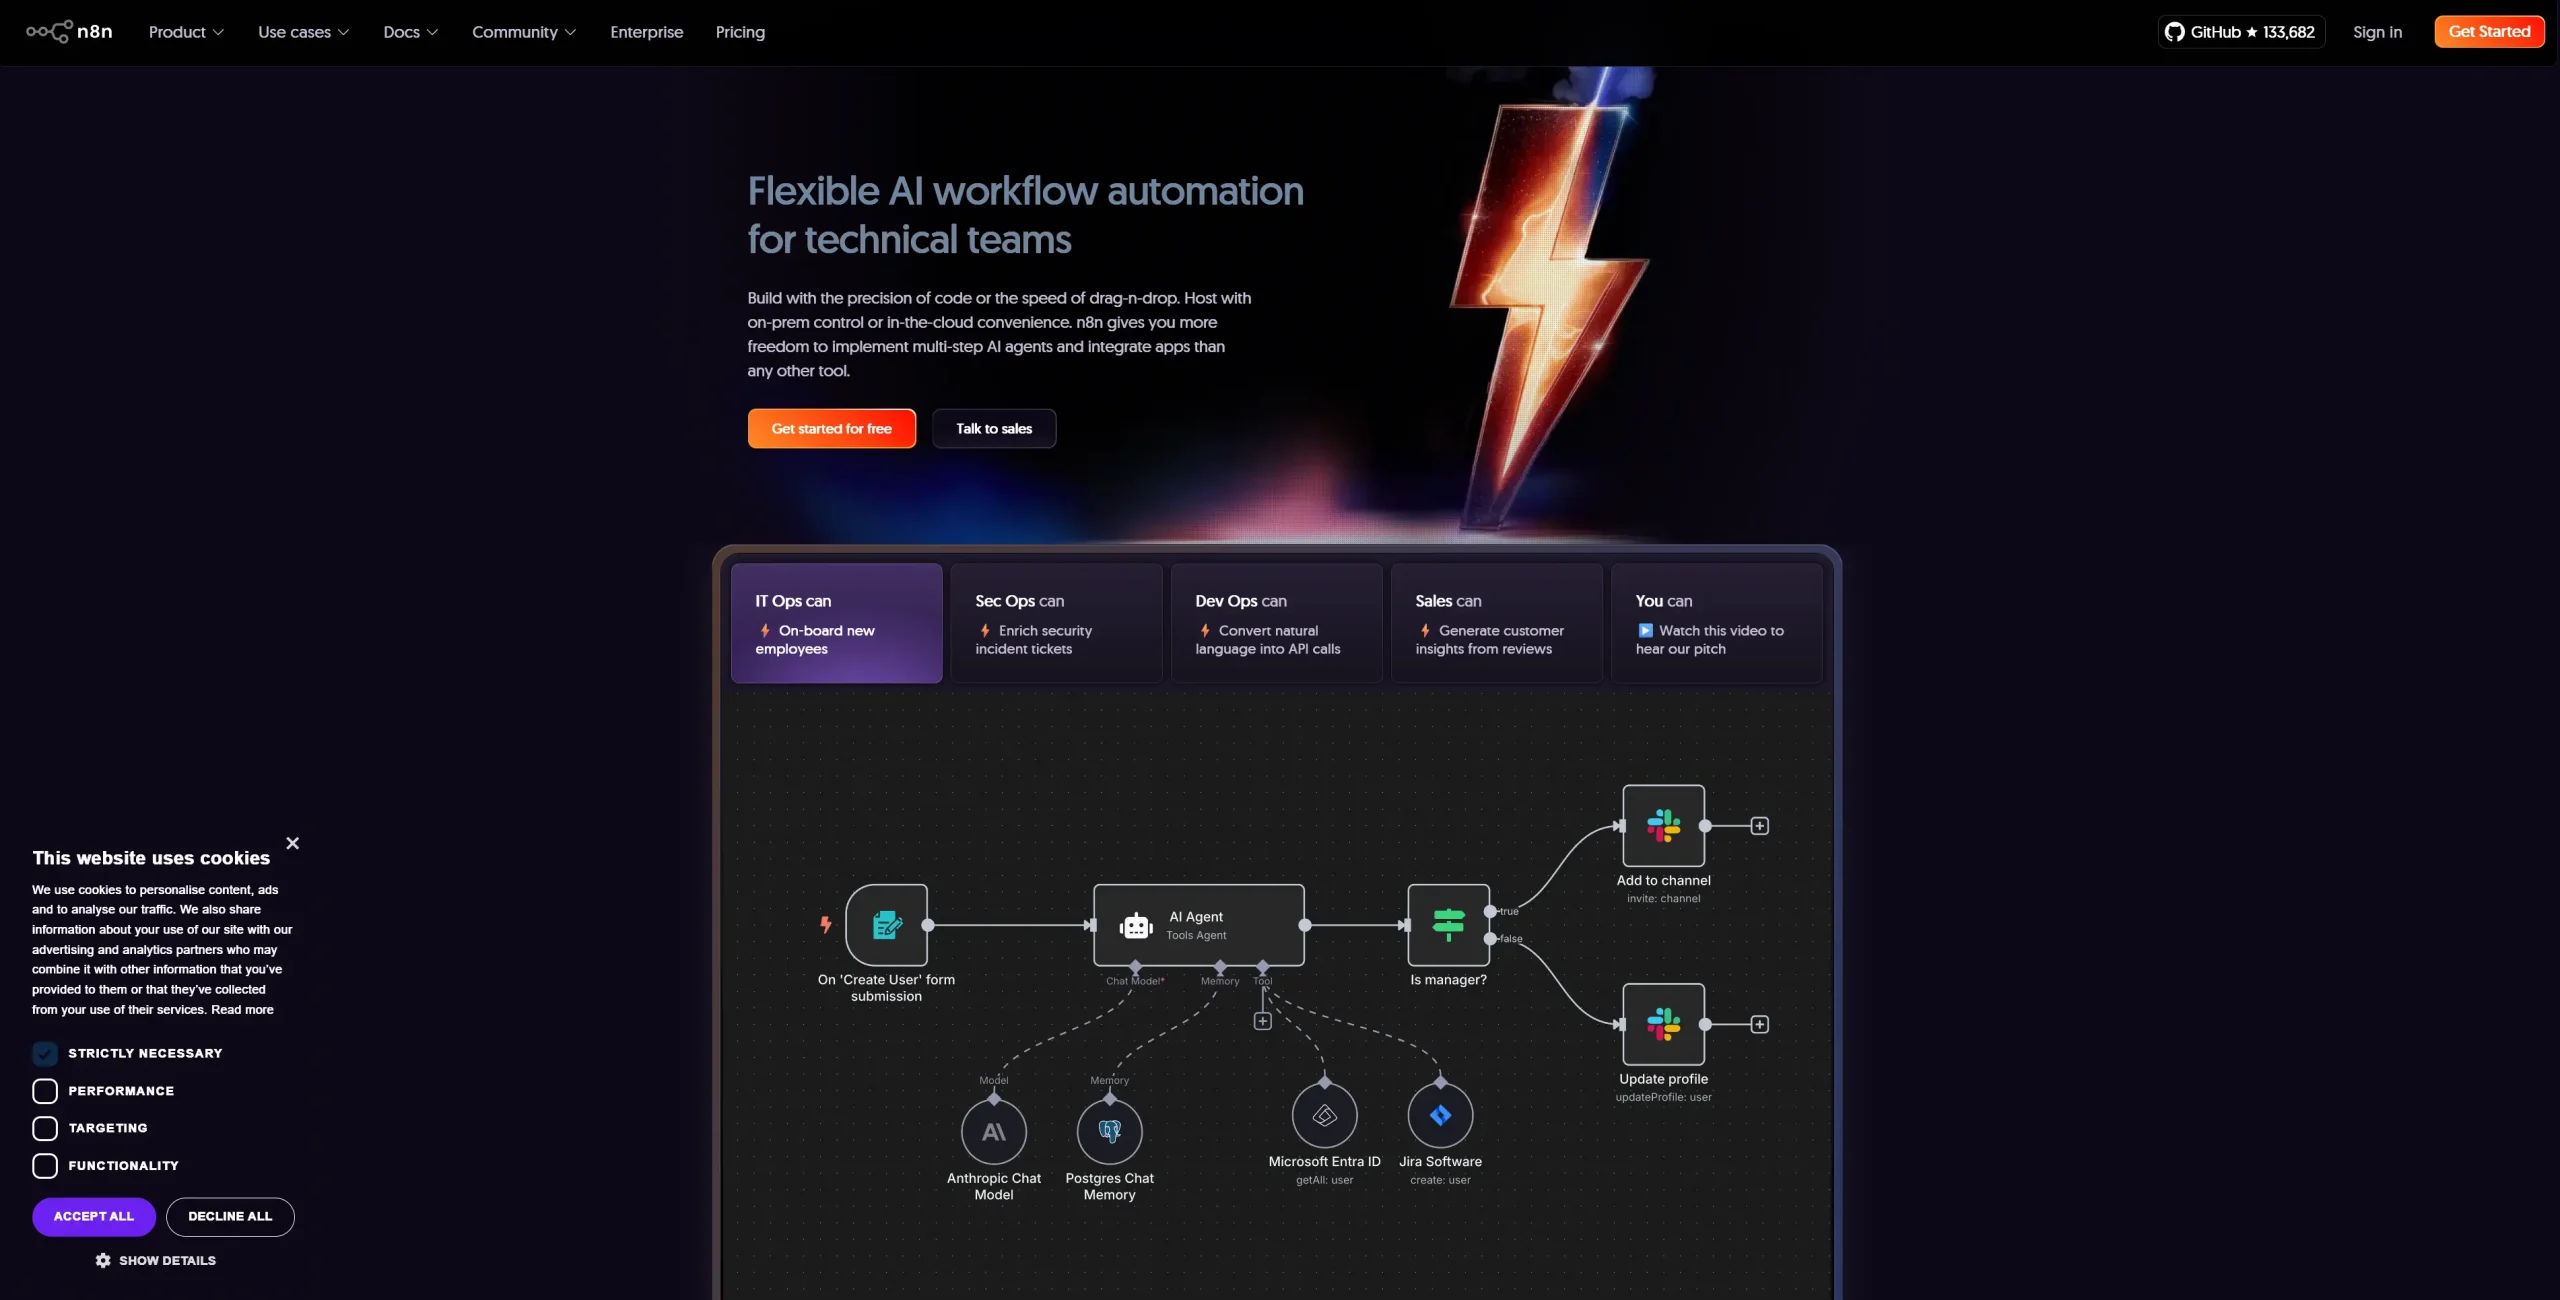Tick the Functionality cookies checkbox
The width and height of the screenshot is (2560, 1300).
(45, 1166)
